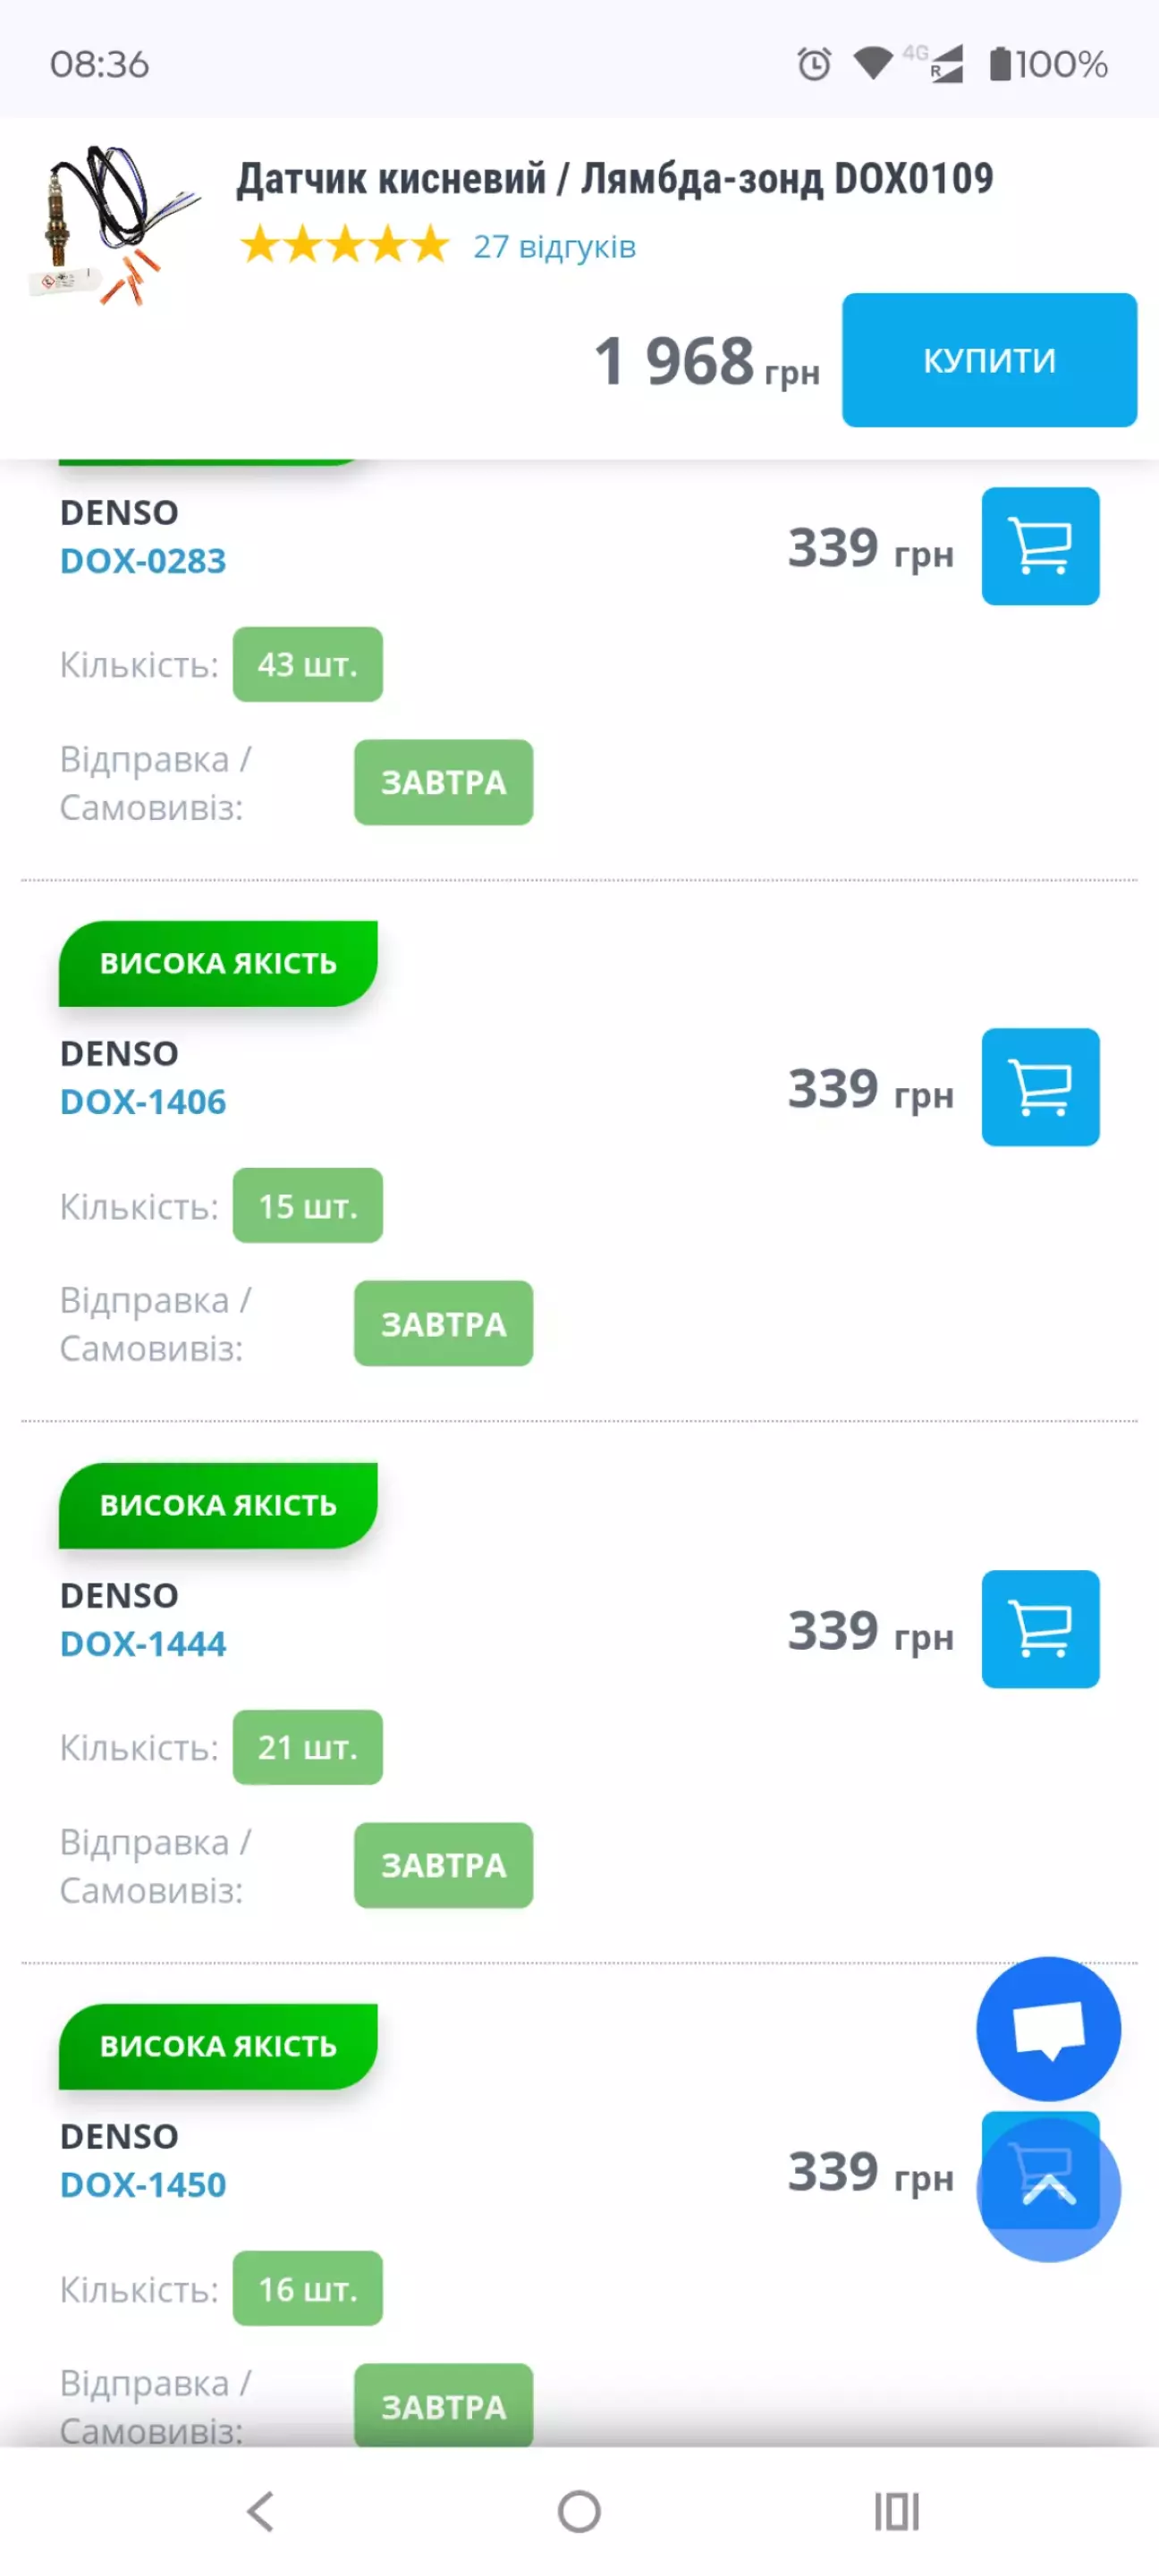The image size is (1159, 2576).
Task: Open the recent apps navigation icon
Action: click(896, 2511)
